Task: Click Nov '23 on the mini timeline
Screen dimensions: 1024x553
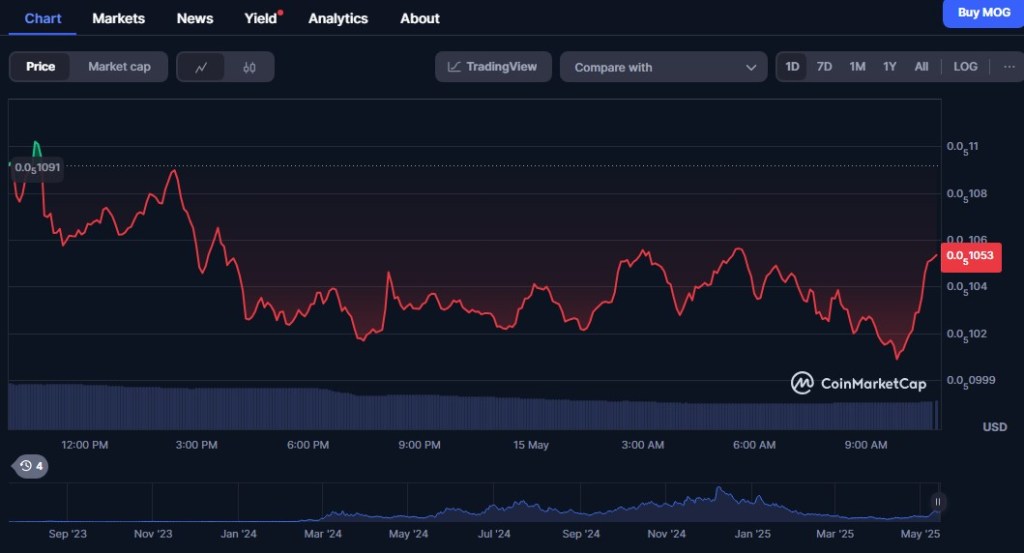Action: (153, 534)
